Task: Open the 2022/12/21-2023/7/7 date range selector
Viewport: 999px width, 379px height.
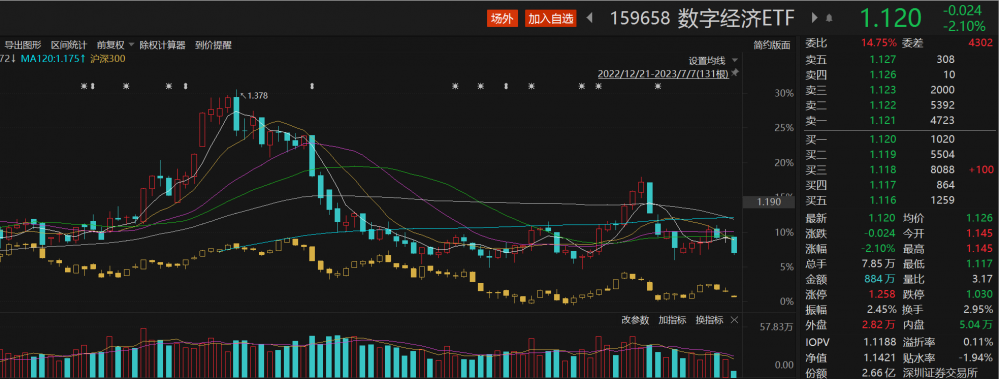Action: pyautogui.click(x=663, y=74)
